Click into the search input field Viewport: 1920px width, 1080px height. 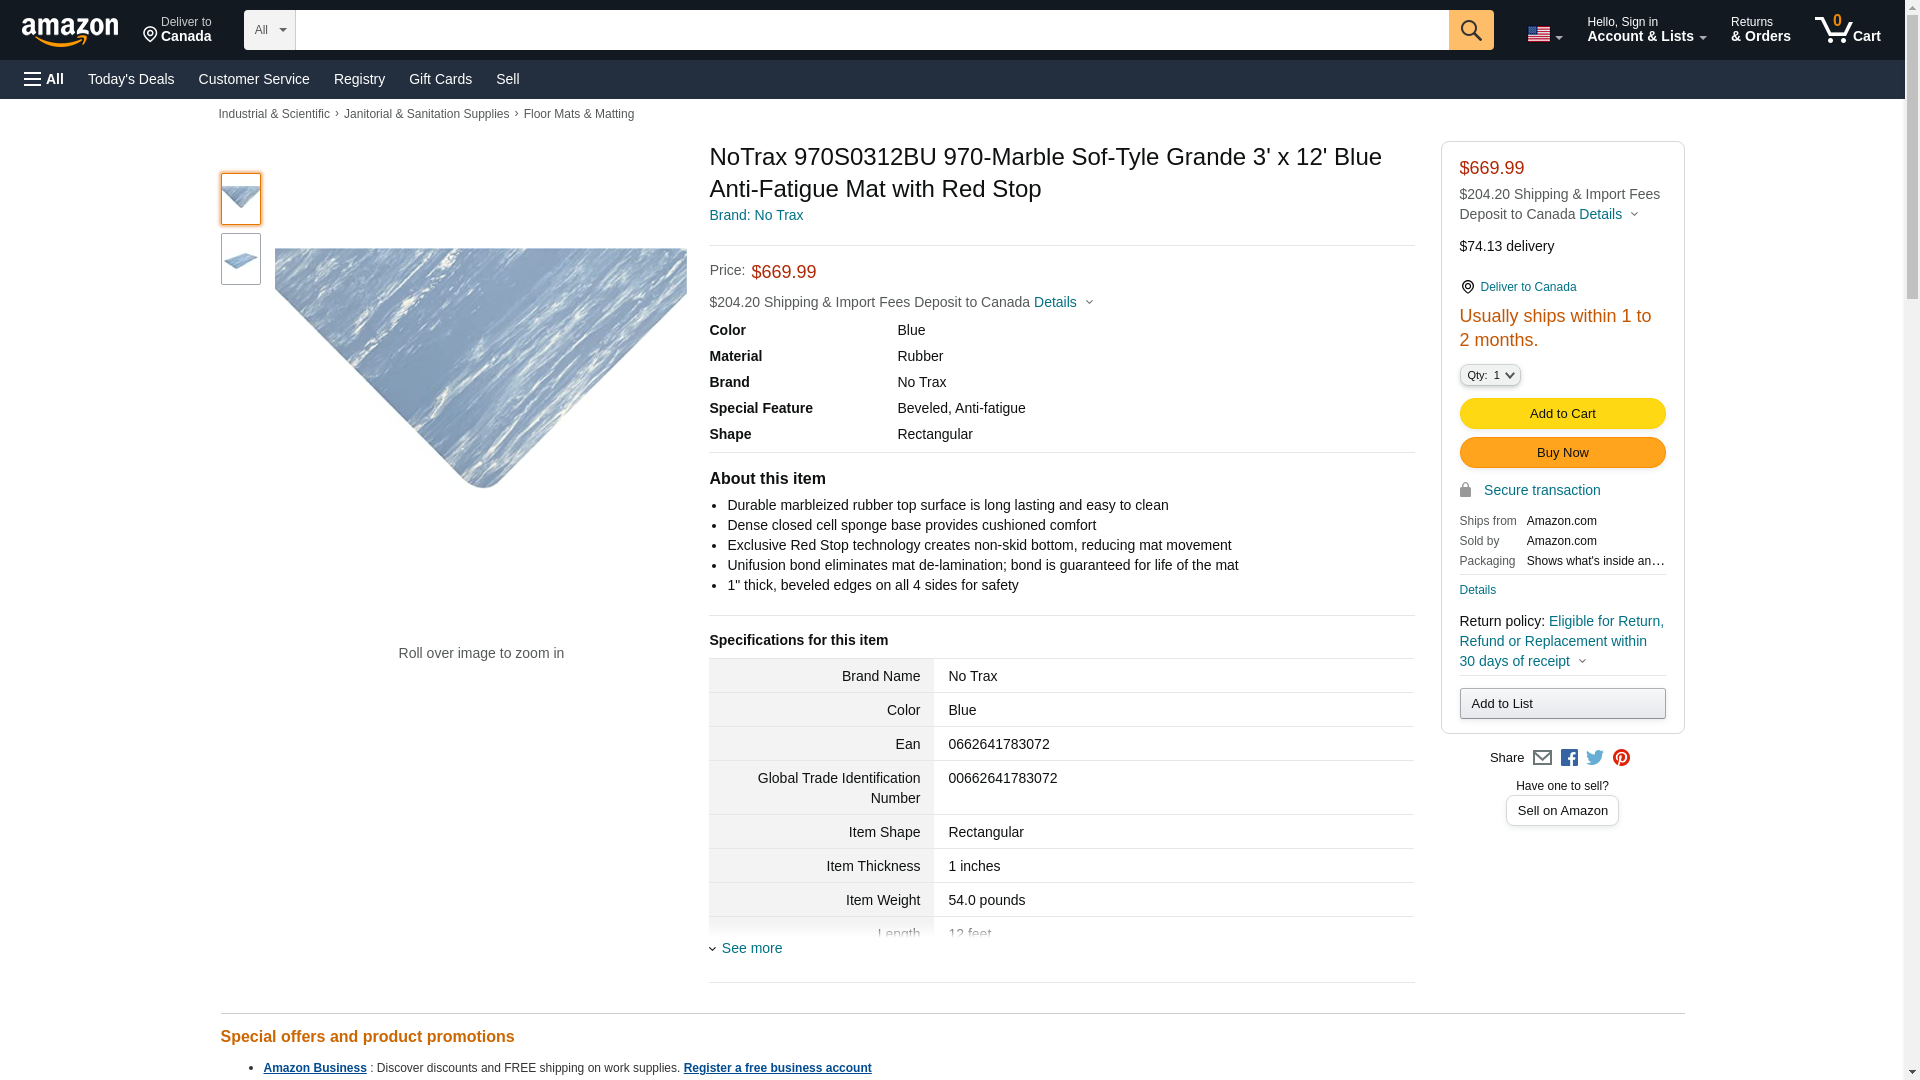(x=870, y=30)
